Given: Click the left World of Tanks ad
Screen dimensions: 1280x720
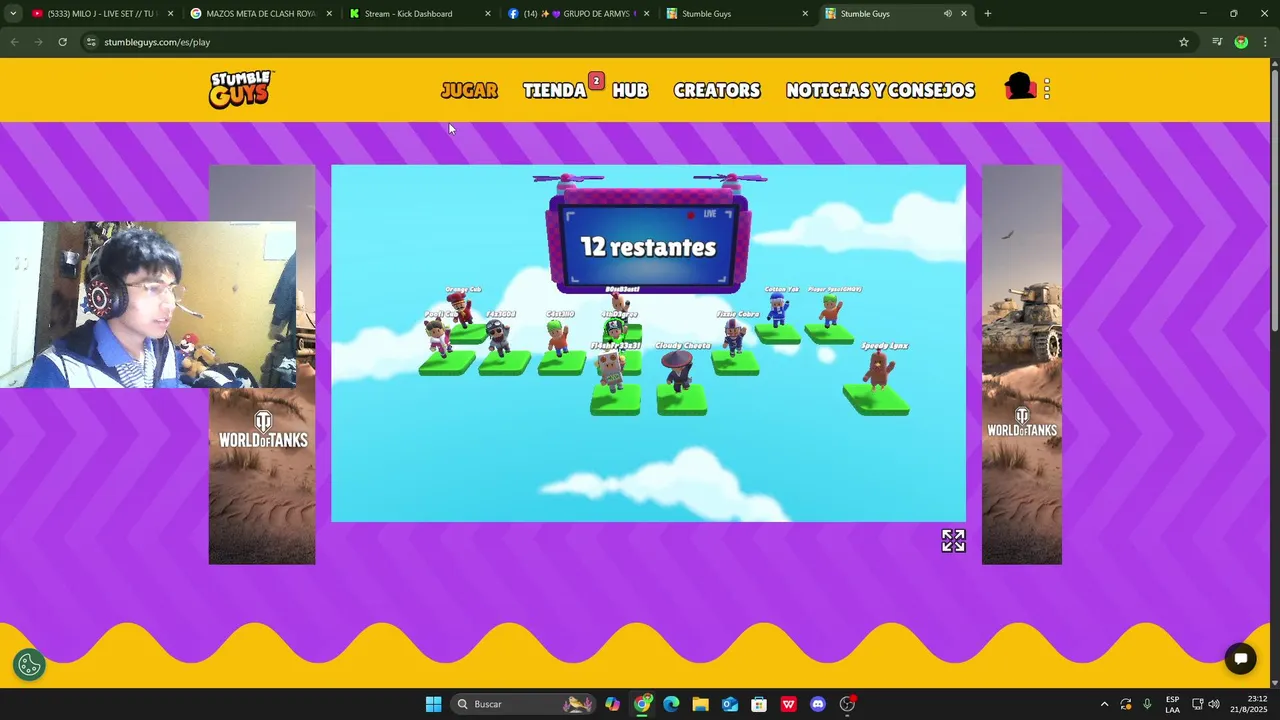Looking at the screenshot, I should [262, 477].
